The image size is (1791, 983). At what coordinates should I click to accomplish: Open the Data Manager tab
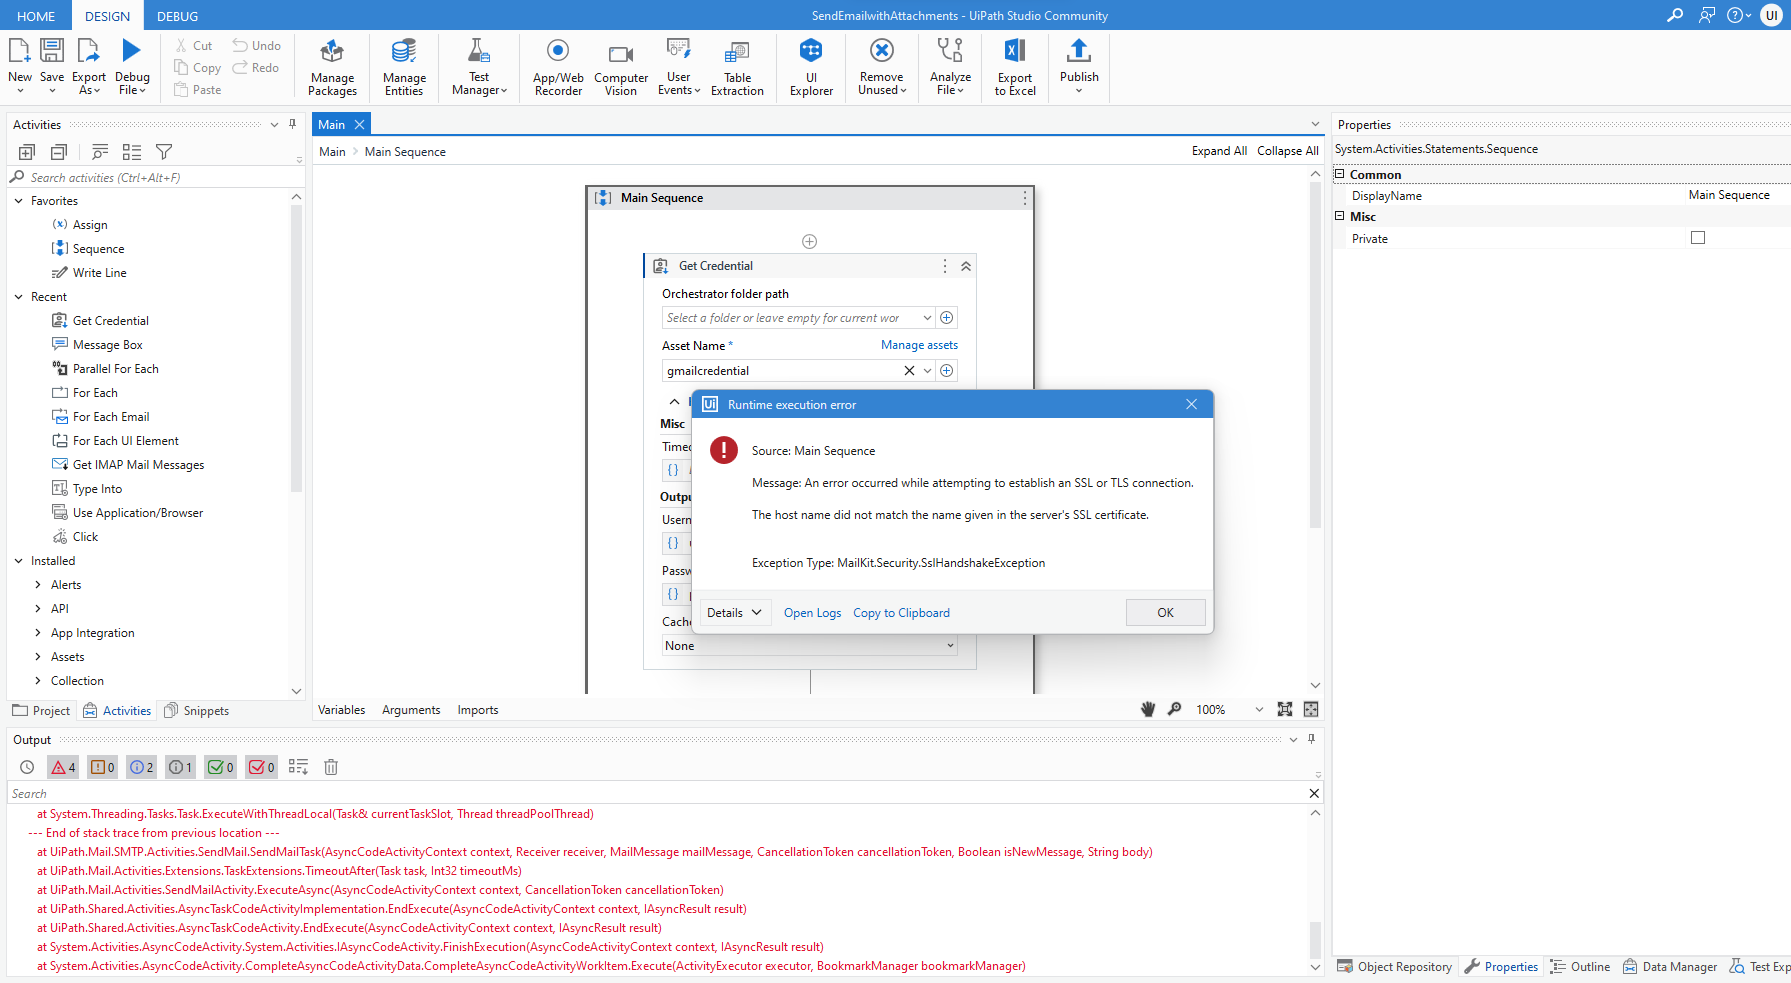click(x=1669, y=967)
